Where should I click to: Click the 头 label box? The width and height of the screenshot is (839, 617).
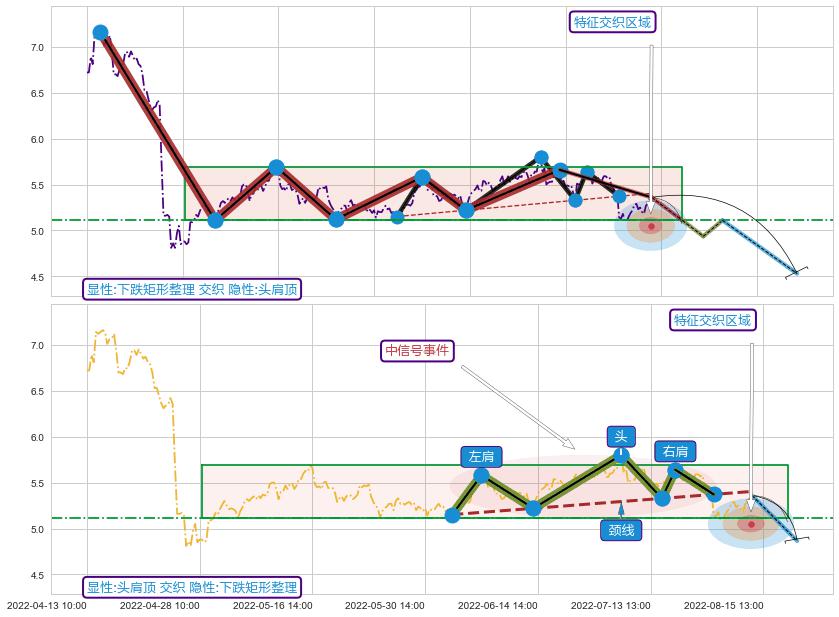621,436
